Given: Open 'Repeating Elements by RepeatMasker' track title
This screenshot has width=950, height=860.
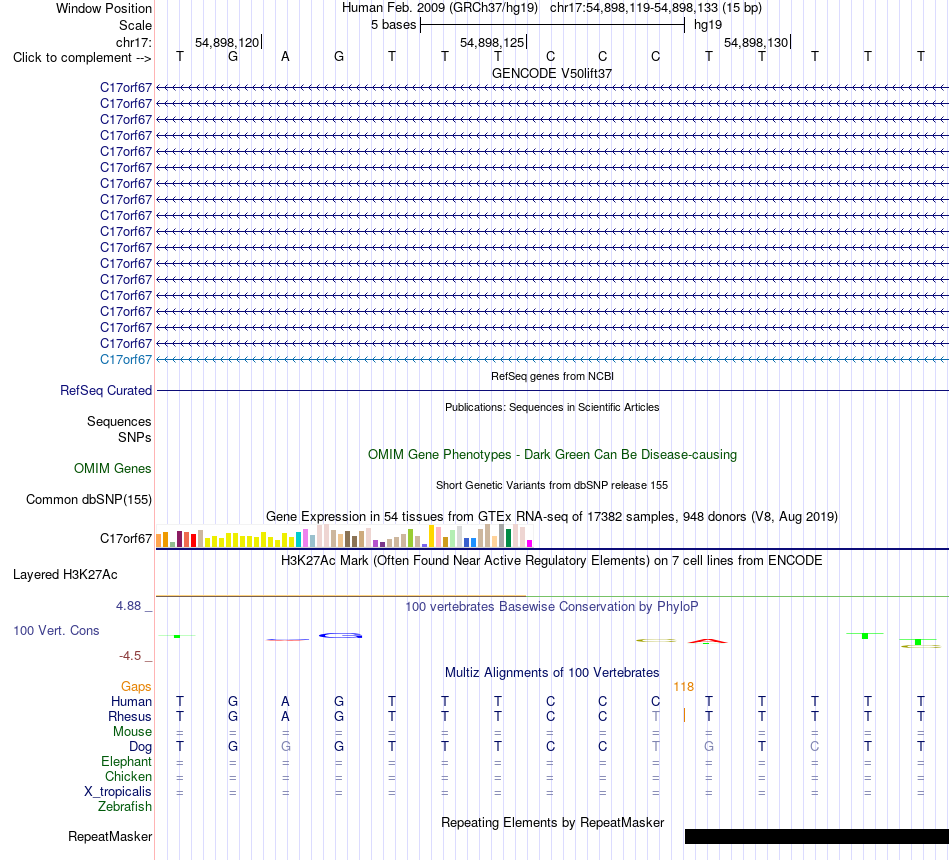Looking at the screenshot, I should 552,822.
